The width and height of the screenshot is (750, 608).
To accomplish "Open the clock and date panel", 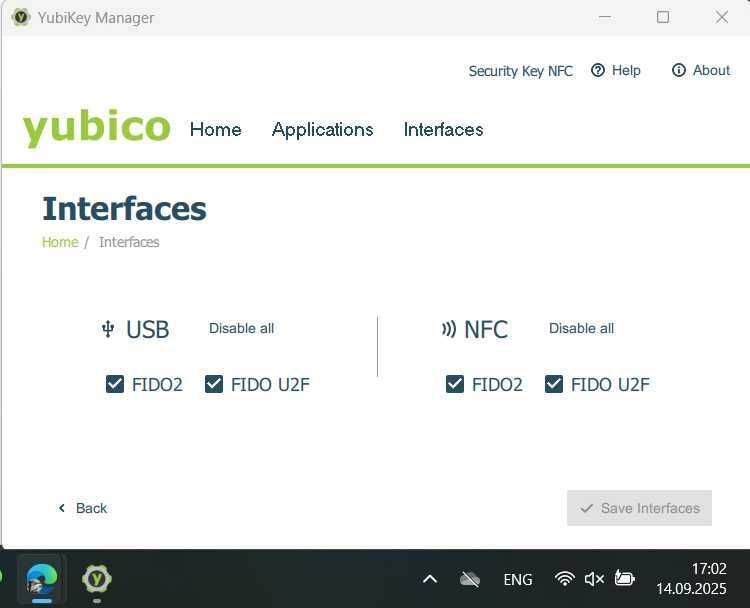I will tap(691, 579).
